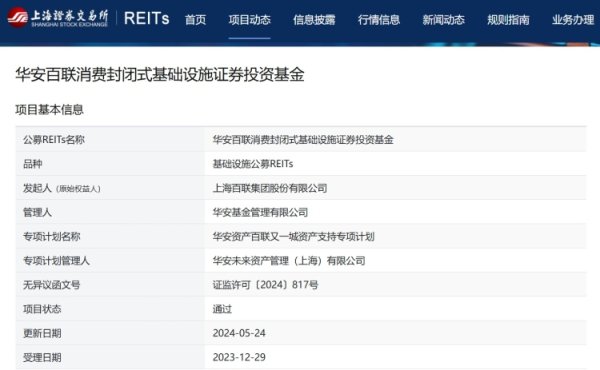Click the 专项计划名称 label
The image size is (600, 370).
click(x=52, y=236)
